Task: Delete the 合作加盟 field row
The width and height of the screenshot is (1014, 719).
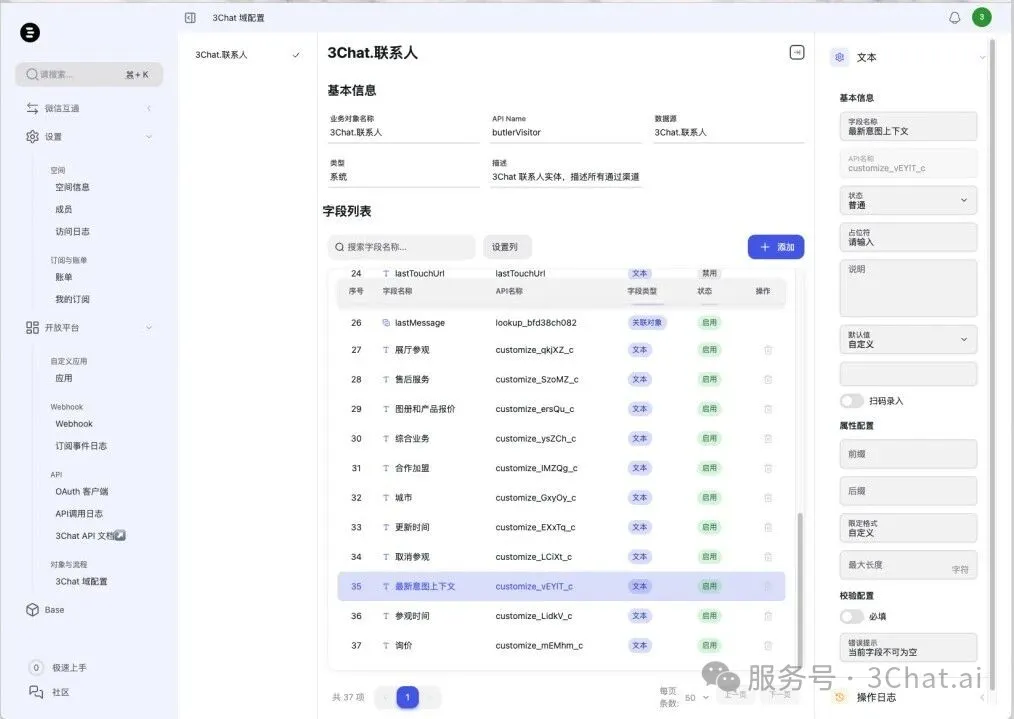Action: (768, 468)
